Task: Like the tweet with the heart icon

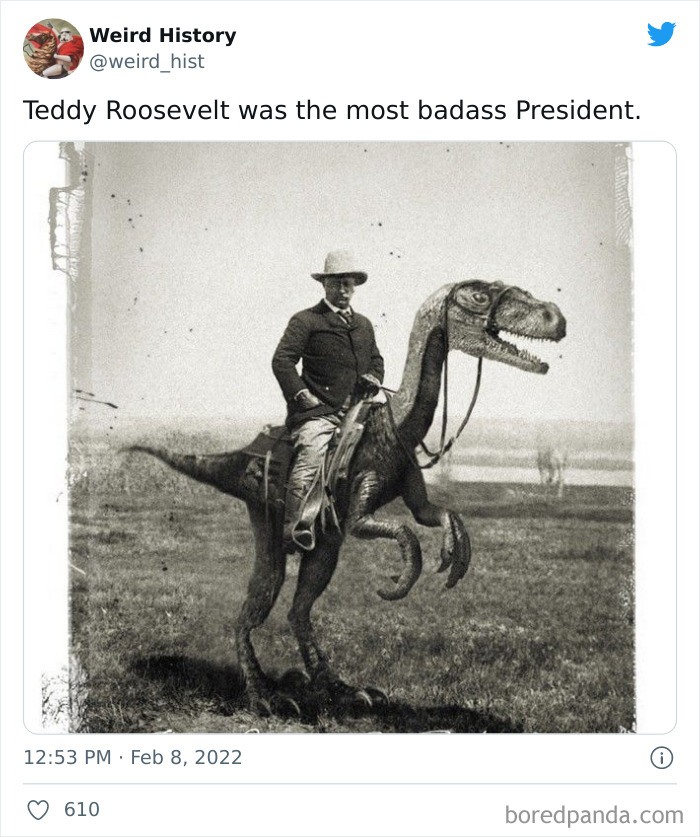Action: pos(38,810)
